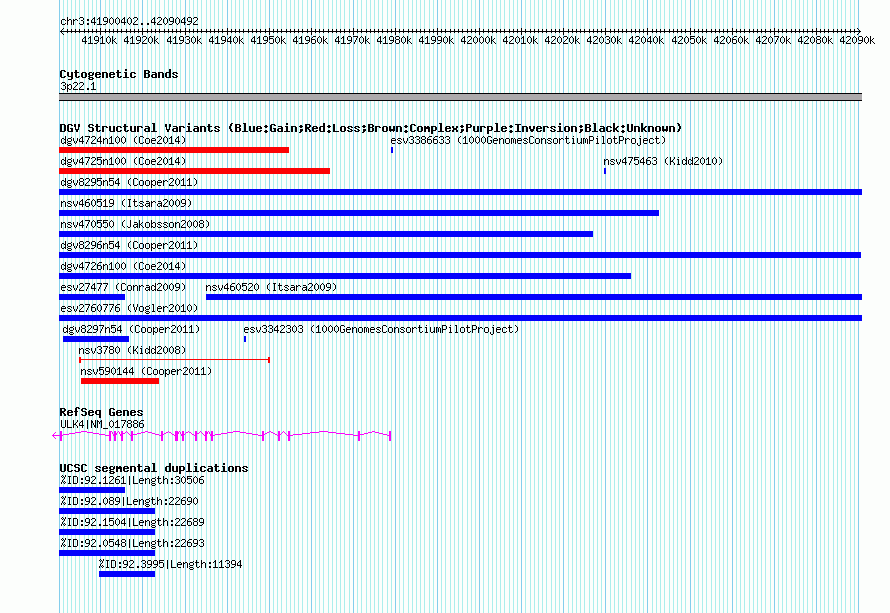
Task: Select the esv3386633 small blue variant marker
Action: click(x=392, y=150)
